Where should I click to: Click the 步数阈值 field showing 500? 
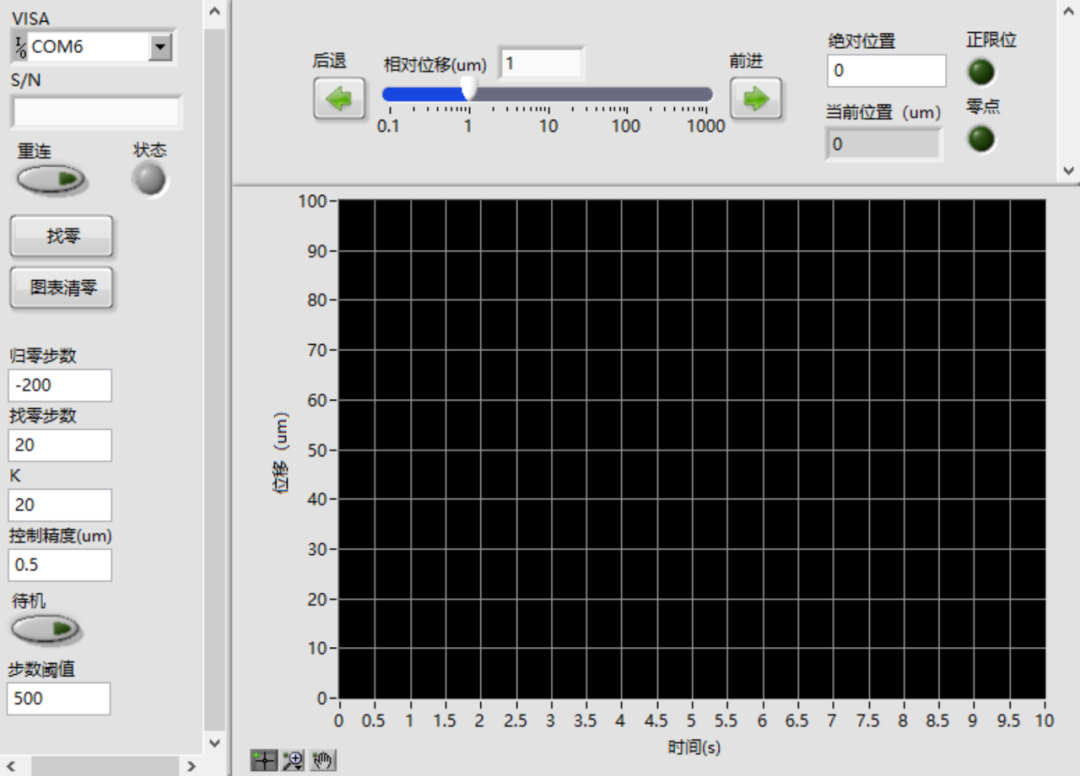[x=58, y=698]
